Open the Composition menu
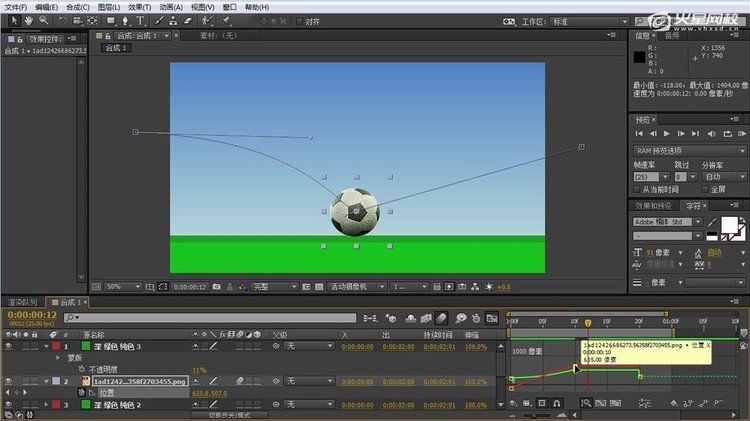Screen dimensions: 750x421 point(77,7)
